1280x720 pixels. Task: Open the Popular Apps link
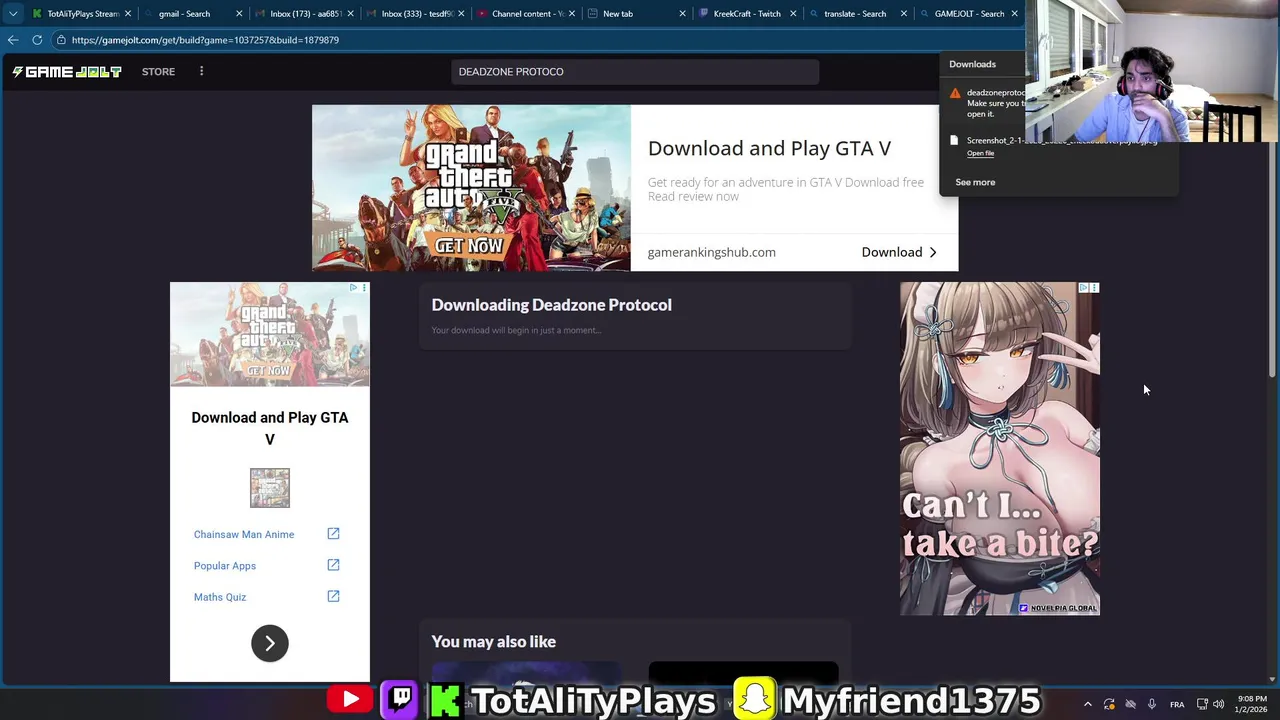coord(225,566)
